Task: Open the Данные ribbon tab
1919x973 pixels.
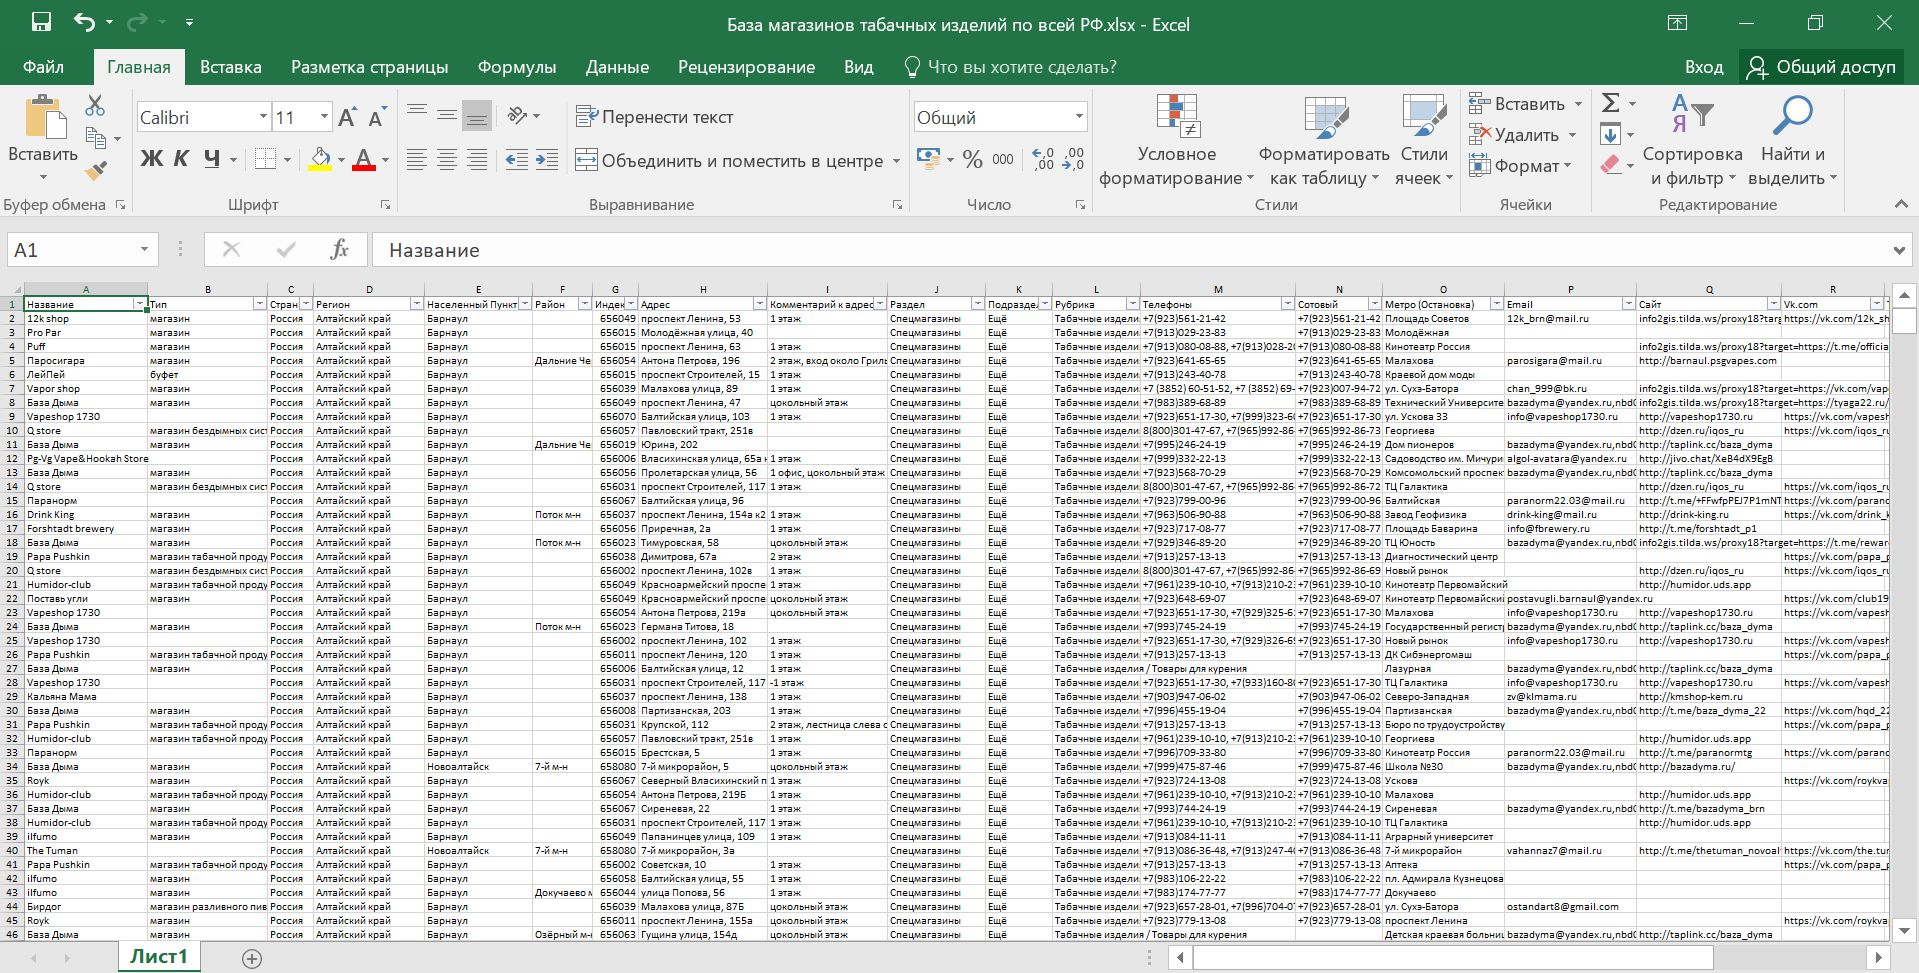Action: click(617, 67)
